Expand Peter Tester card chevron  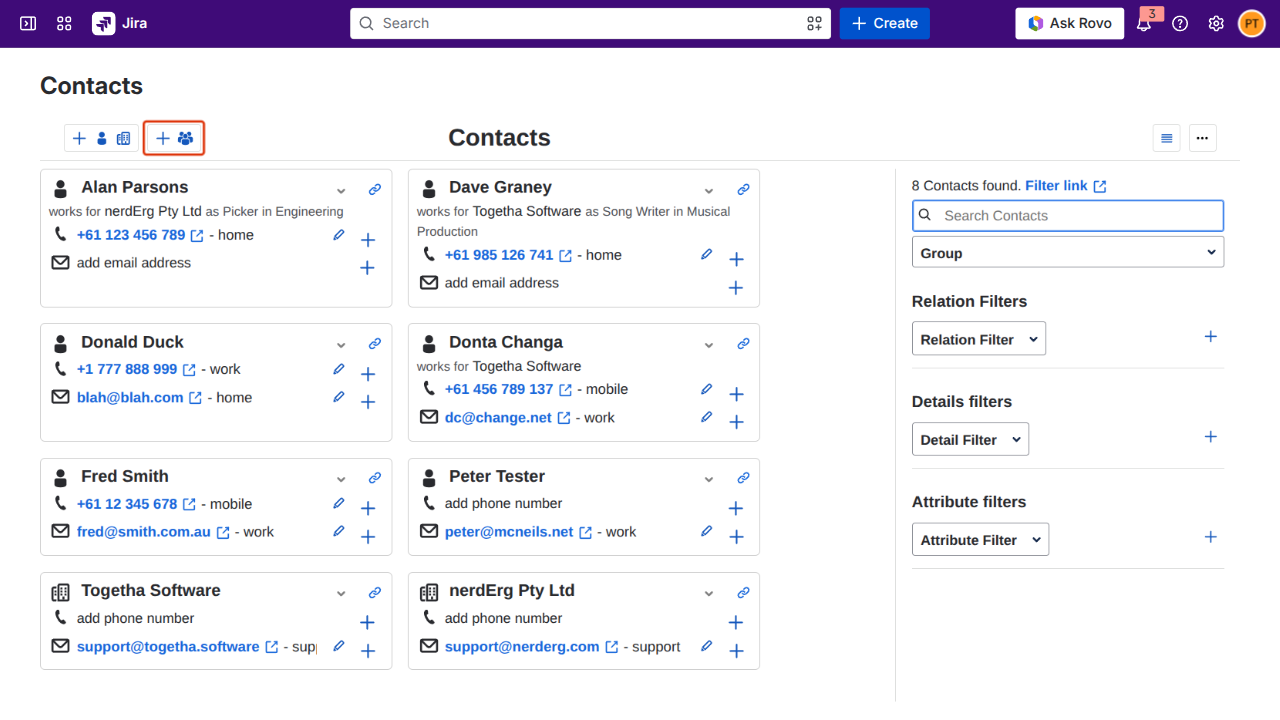pos(709,480)
